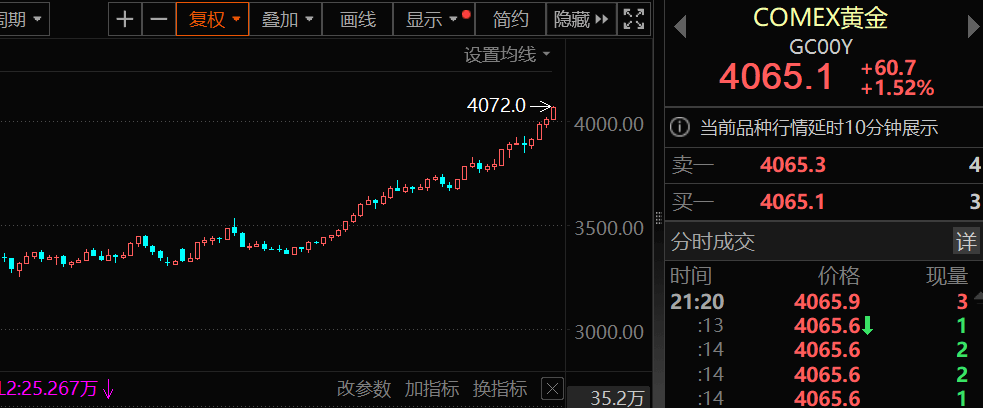Viewport: 983px width, 408px height.
Task: Click the plus zoom-in chart button
Action: click(x=124, y=19)
